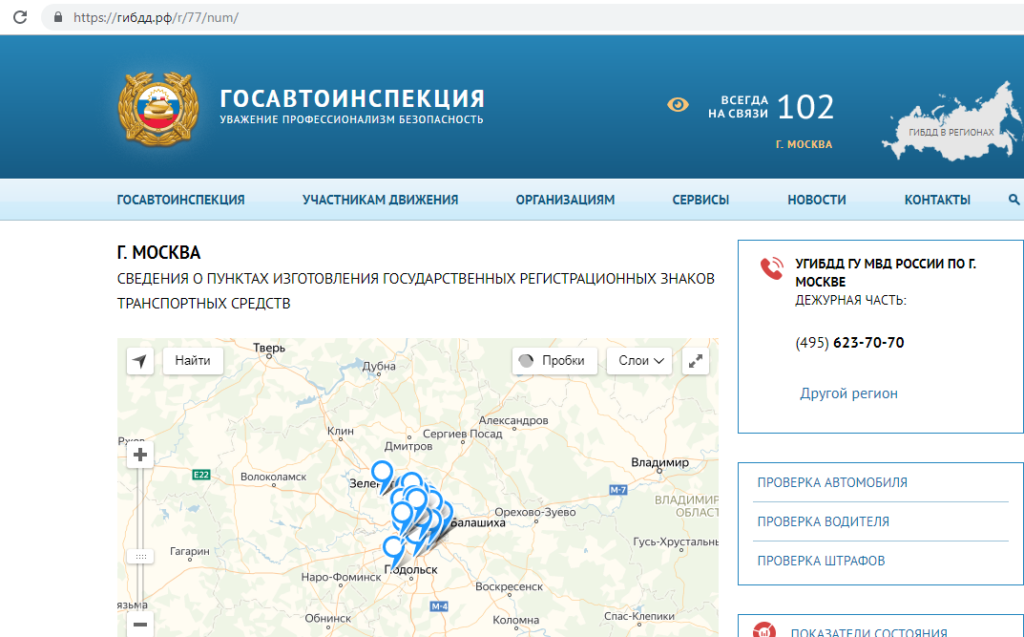The height and width of the screenshot is (637, 1024).
Task: Open the ПРОВЕРКА ШТРАФОВ link
Action: 821,561
